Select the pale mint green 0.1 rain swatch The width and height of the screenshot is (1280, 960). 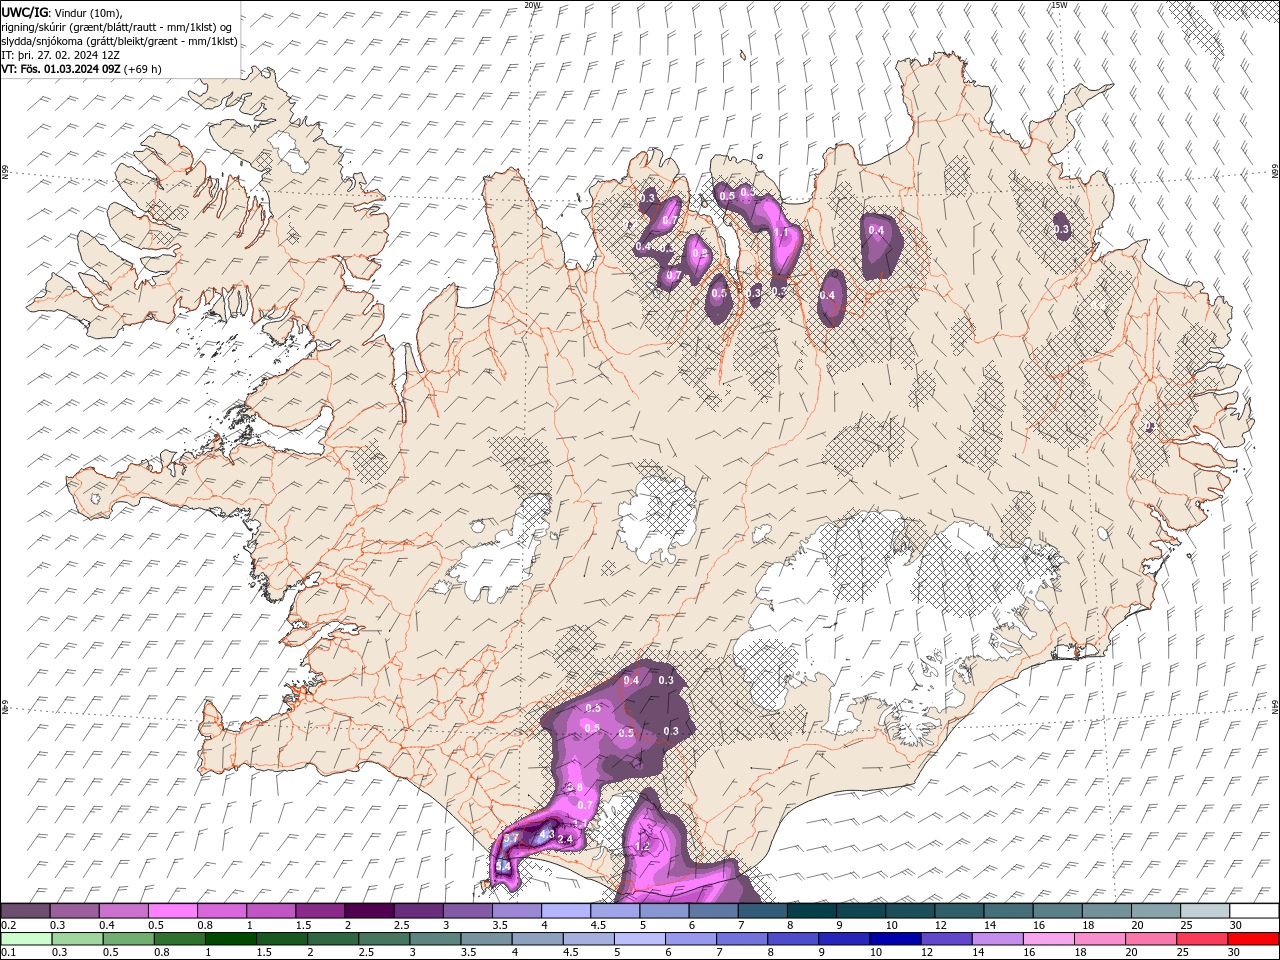26,939
